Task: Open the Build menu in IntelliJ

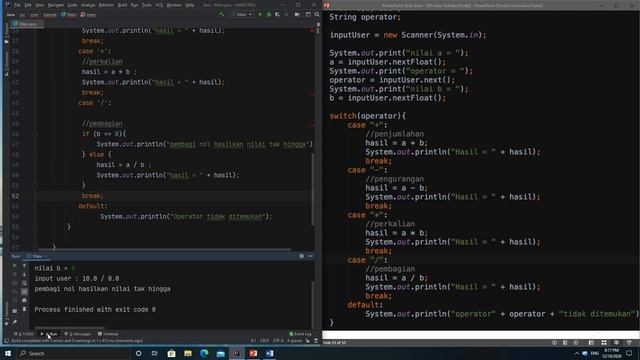Action: [x=122, y=5]
